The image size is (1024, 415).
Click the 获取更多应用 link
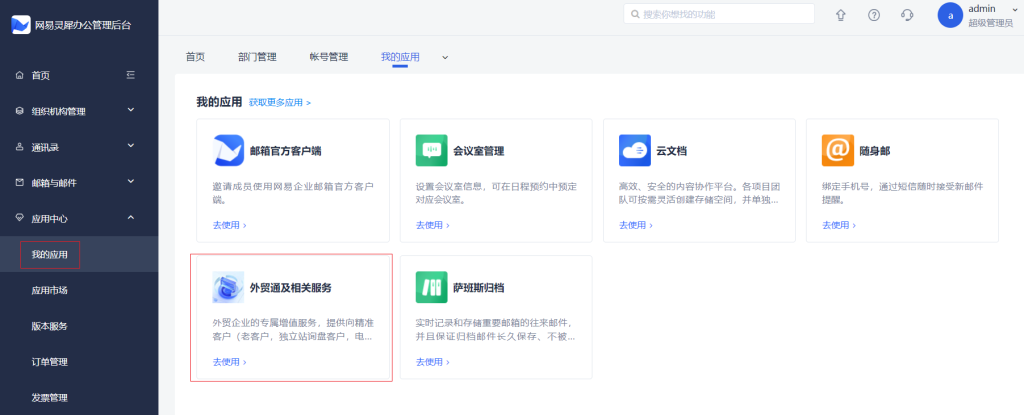(x=280, y=103)
